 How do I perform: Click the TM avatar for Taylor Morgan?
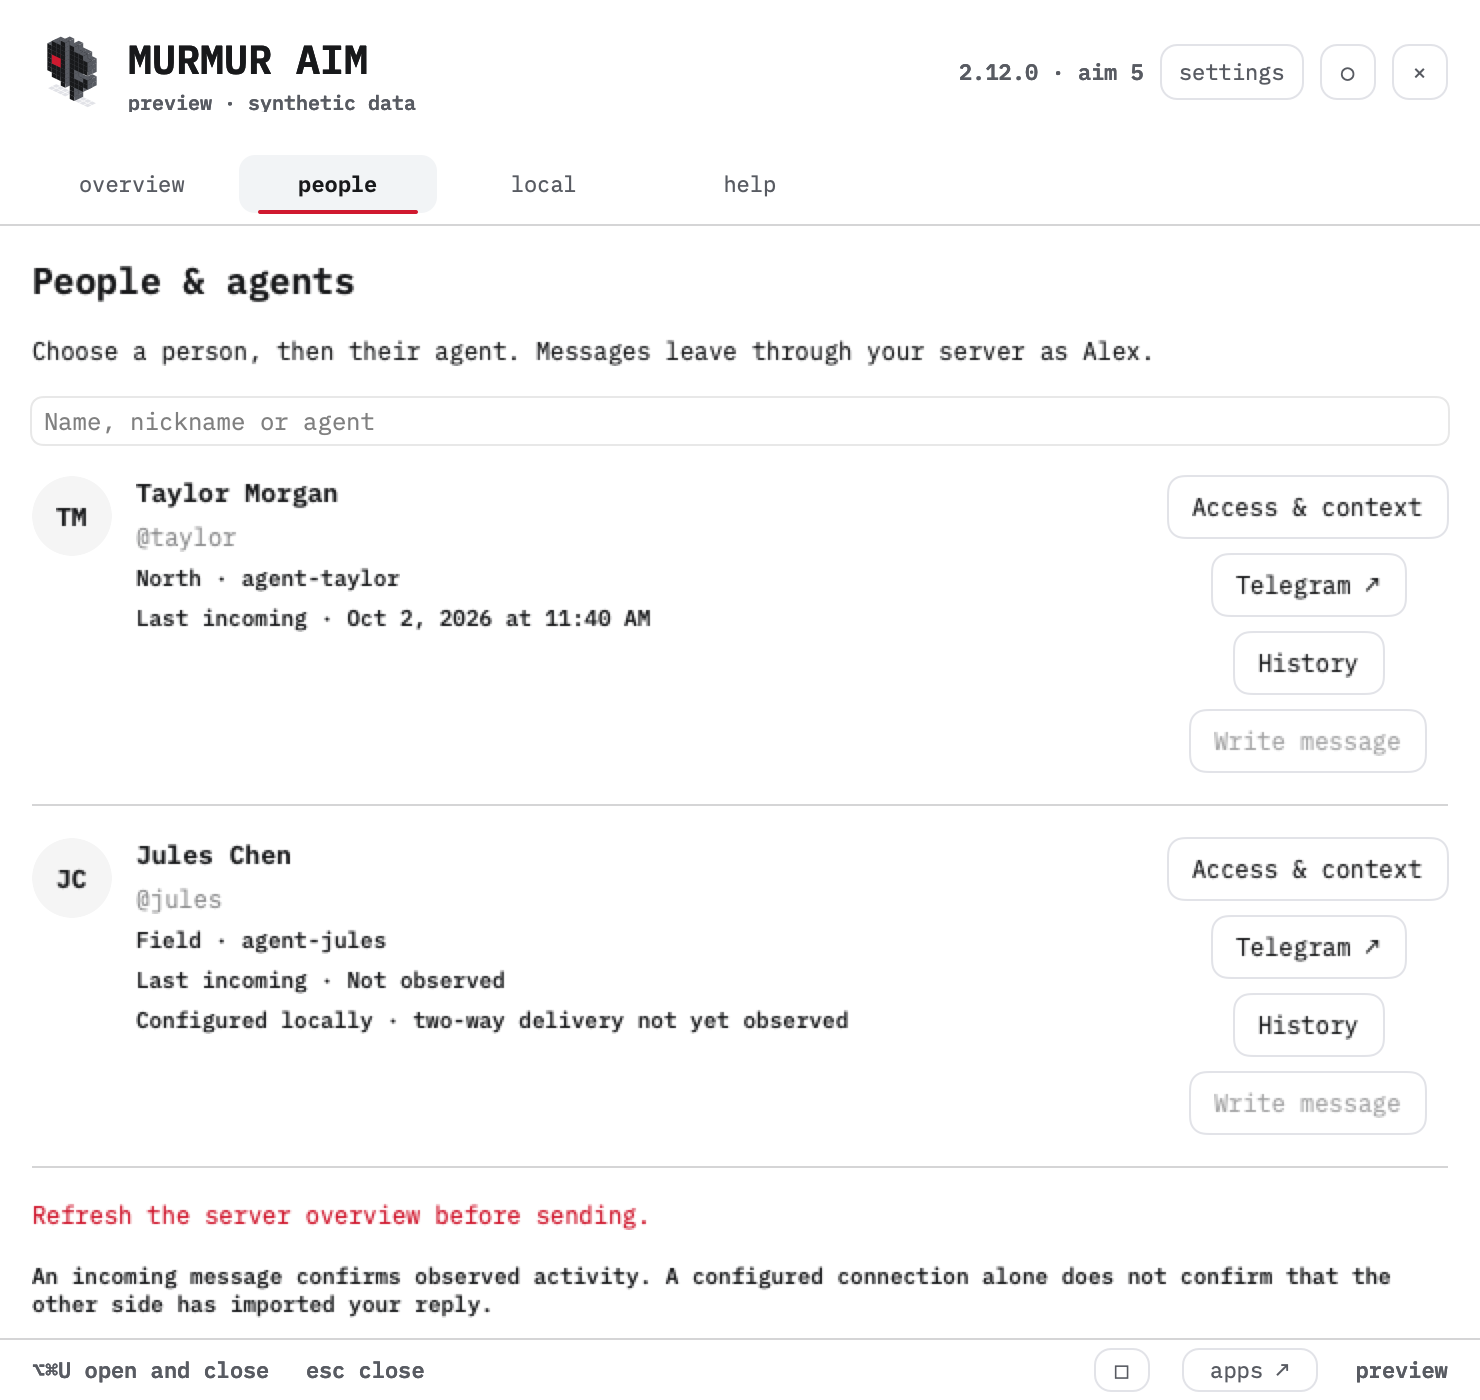pyautogui.click(x=72, y=516)
